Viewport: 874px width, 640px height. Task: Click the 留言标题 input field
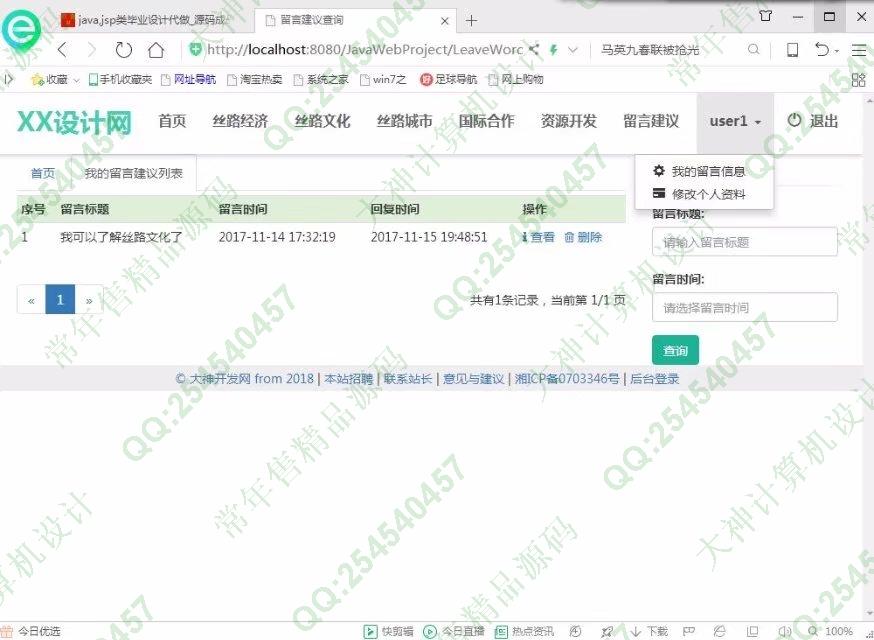(744, 242)
